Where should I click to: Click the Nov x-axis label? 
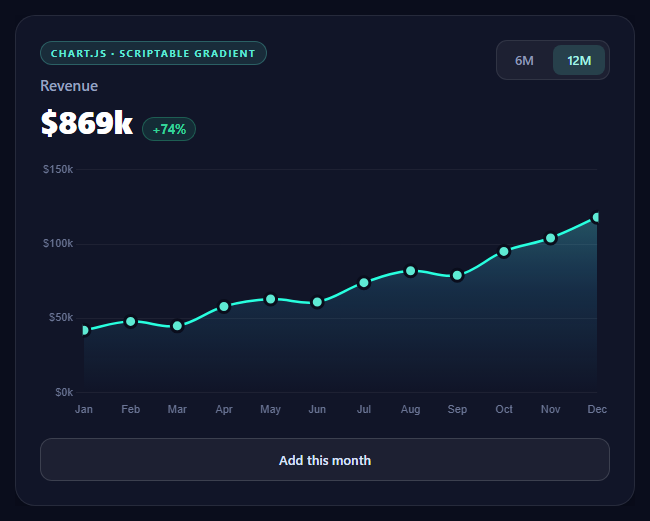pyautogui.click(x=551, y=409)
